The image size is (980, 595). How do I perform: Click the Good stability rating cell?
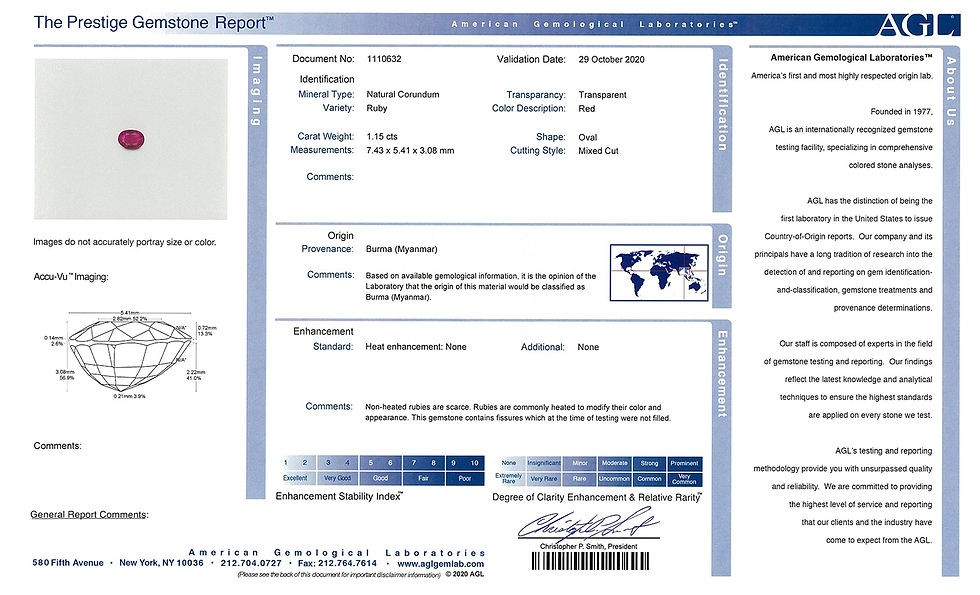coord(381,478)
